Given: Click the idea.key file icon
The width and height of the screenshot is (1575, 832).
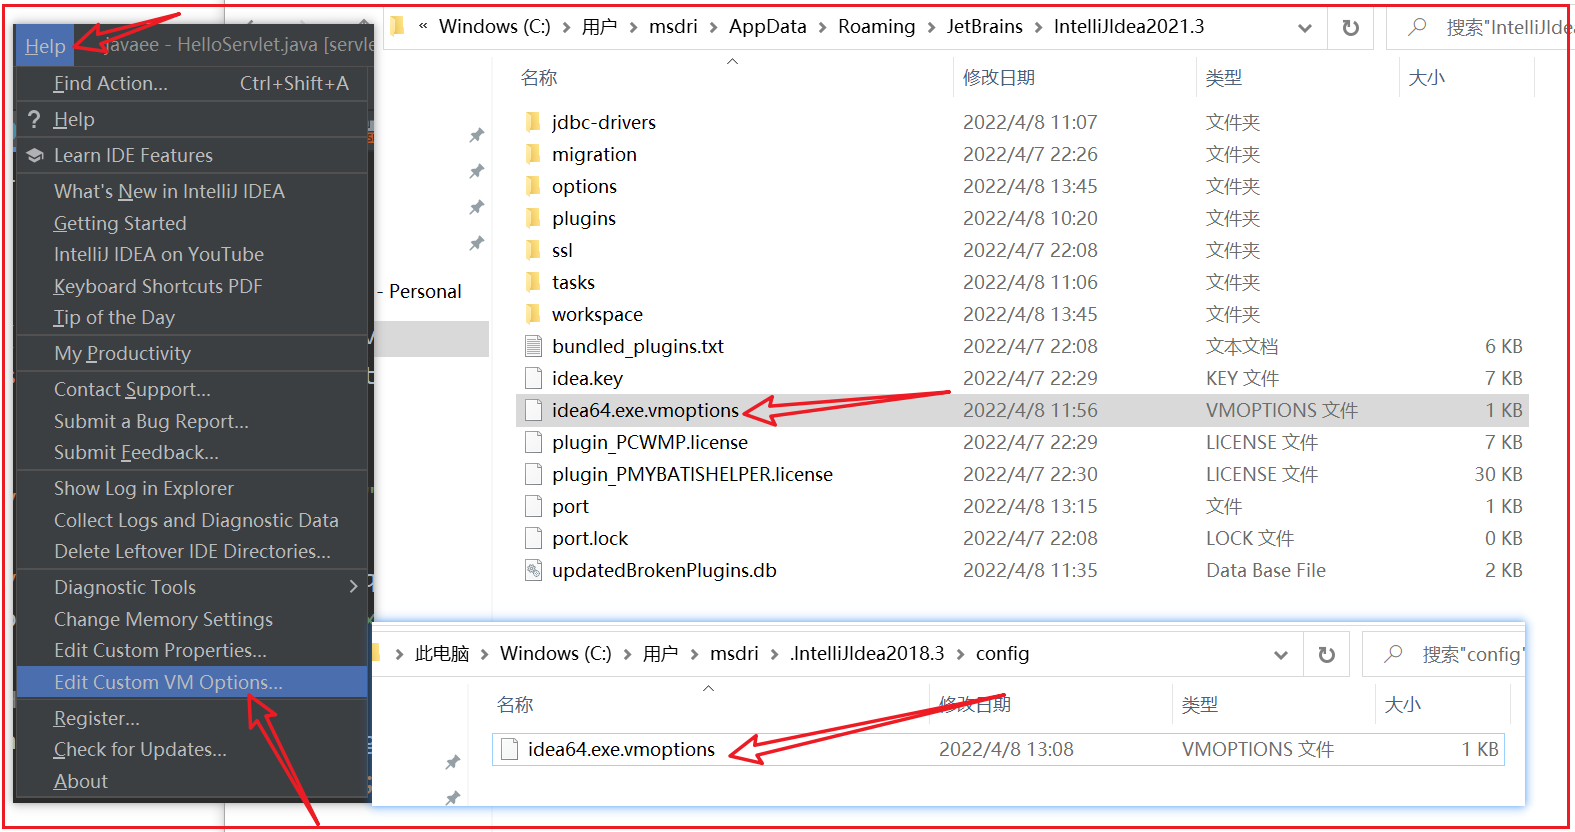Looking at the screenshot, I should [x=533, y=378].
